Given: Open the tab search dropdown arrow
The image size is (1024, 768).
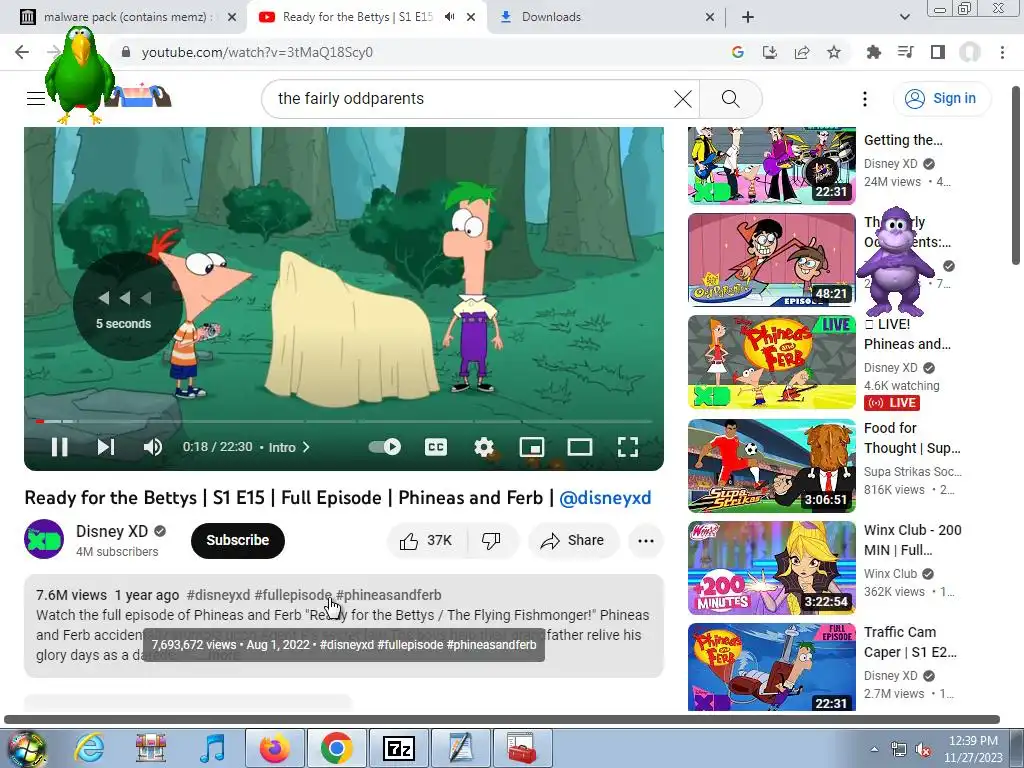Looking at the screenshot, I should (x=904, y=17).
